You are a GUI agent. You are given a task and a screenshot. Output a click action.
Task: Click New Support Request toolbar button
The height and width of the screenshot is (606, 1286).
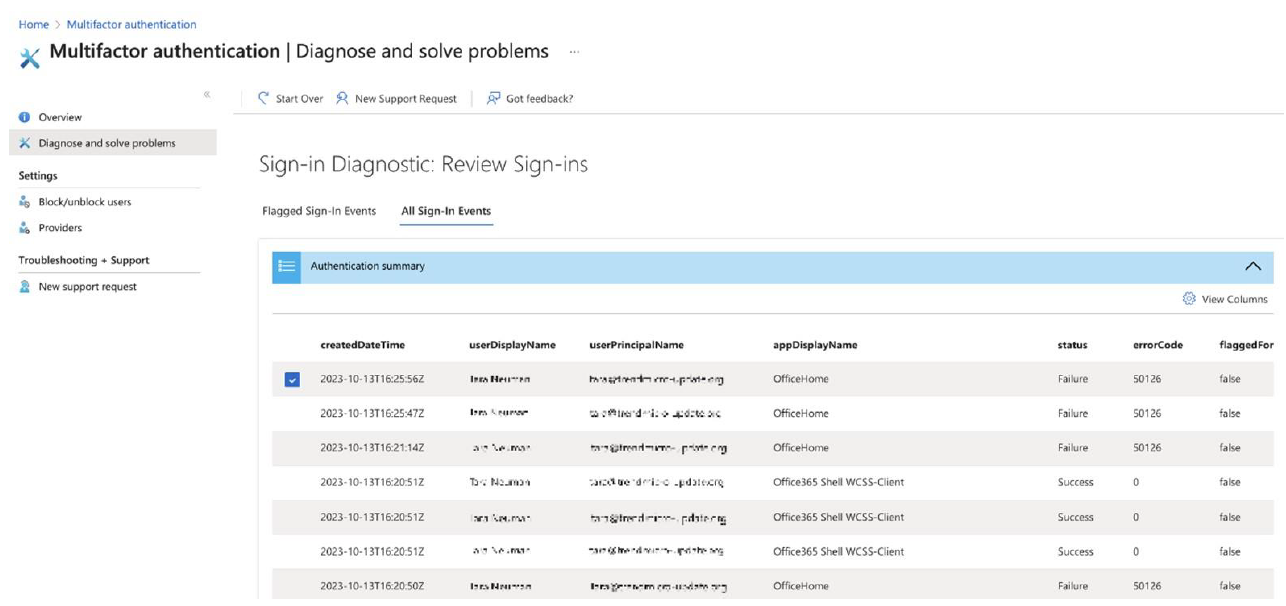pyautogui.click(x=396, y=98)
